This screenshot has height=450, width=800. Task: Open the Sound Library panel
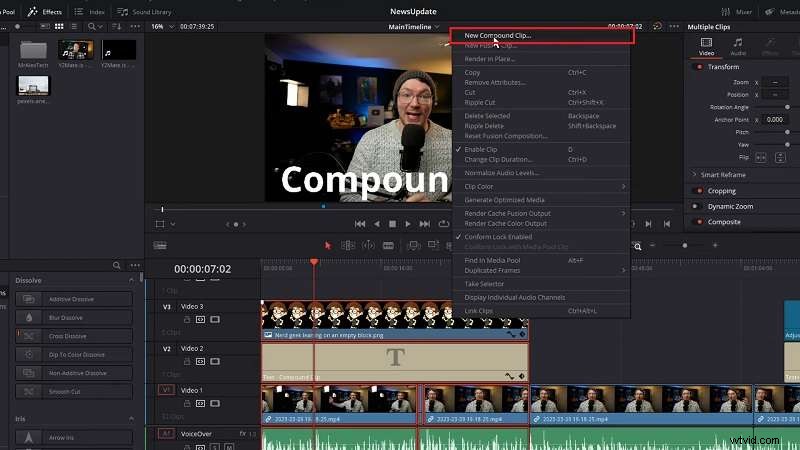click(x=144, y=12)
